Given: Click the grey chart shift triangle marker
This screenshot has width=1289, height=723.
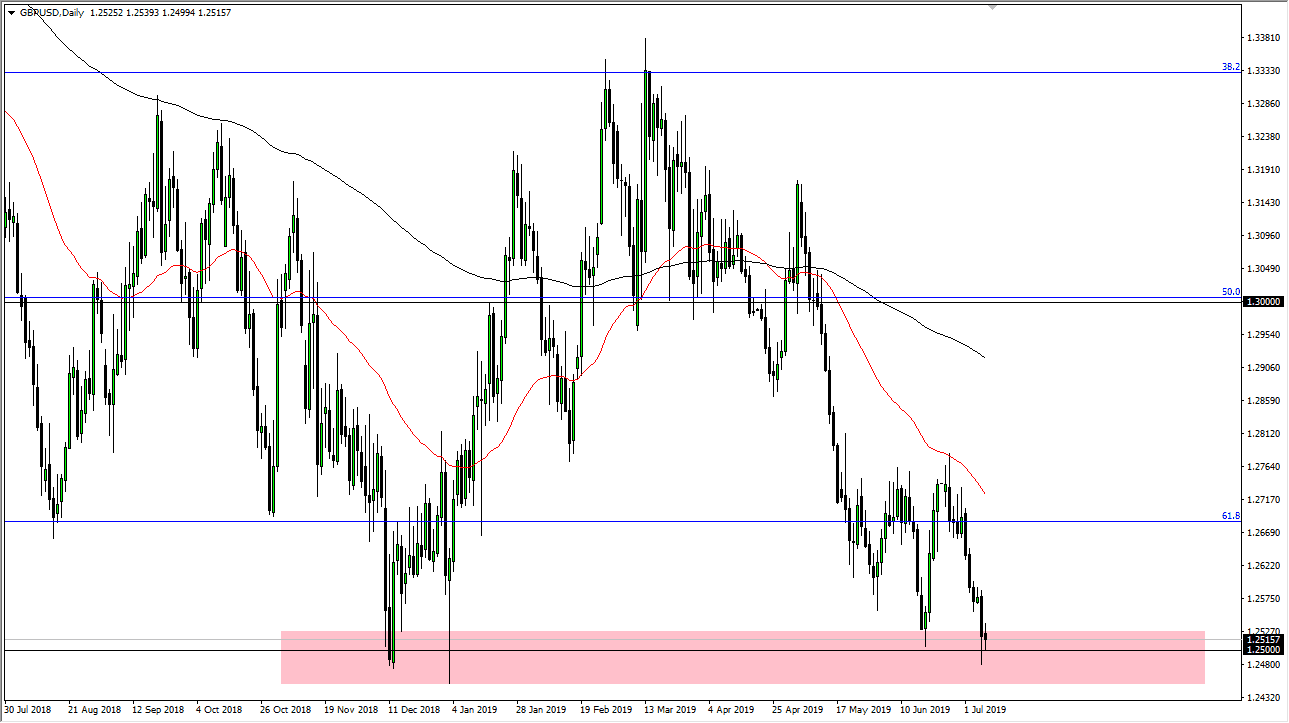Looking at the screenshot, I should (993, 8).
